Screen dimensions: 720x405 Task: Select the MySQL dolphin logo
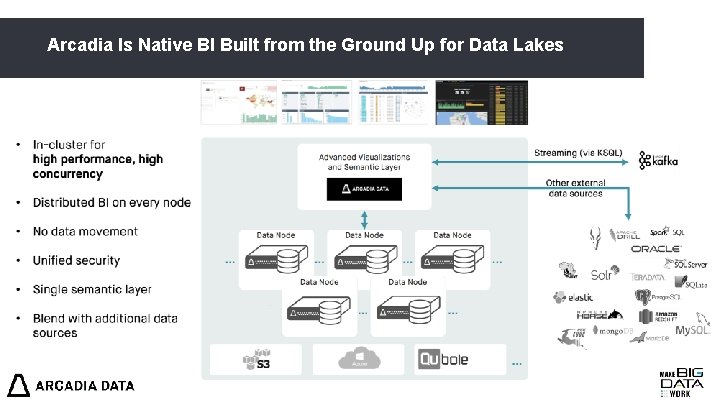pyautogui.click(x=692, y=325)
